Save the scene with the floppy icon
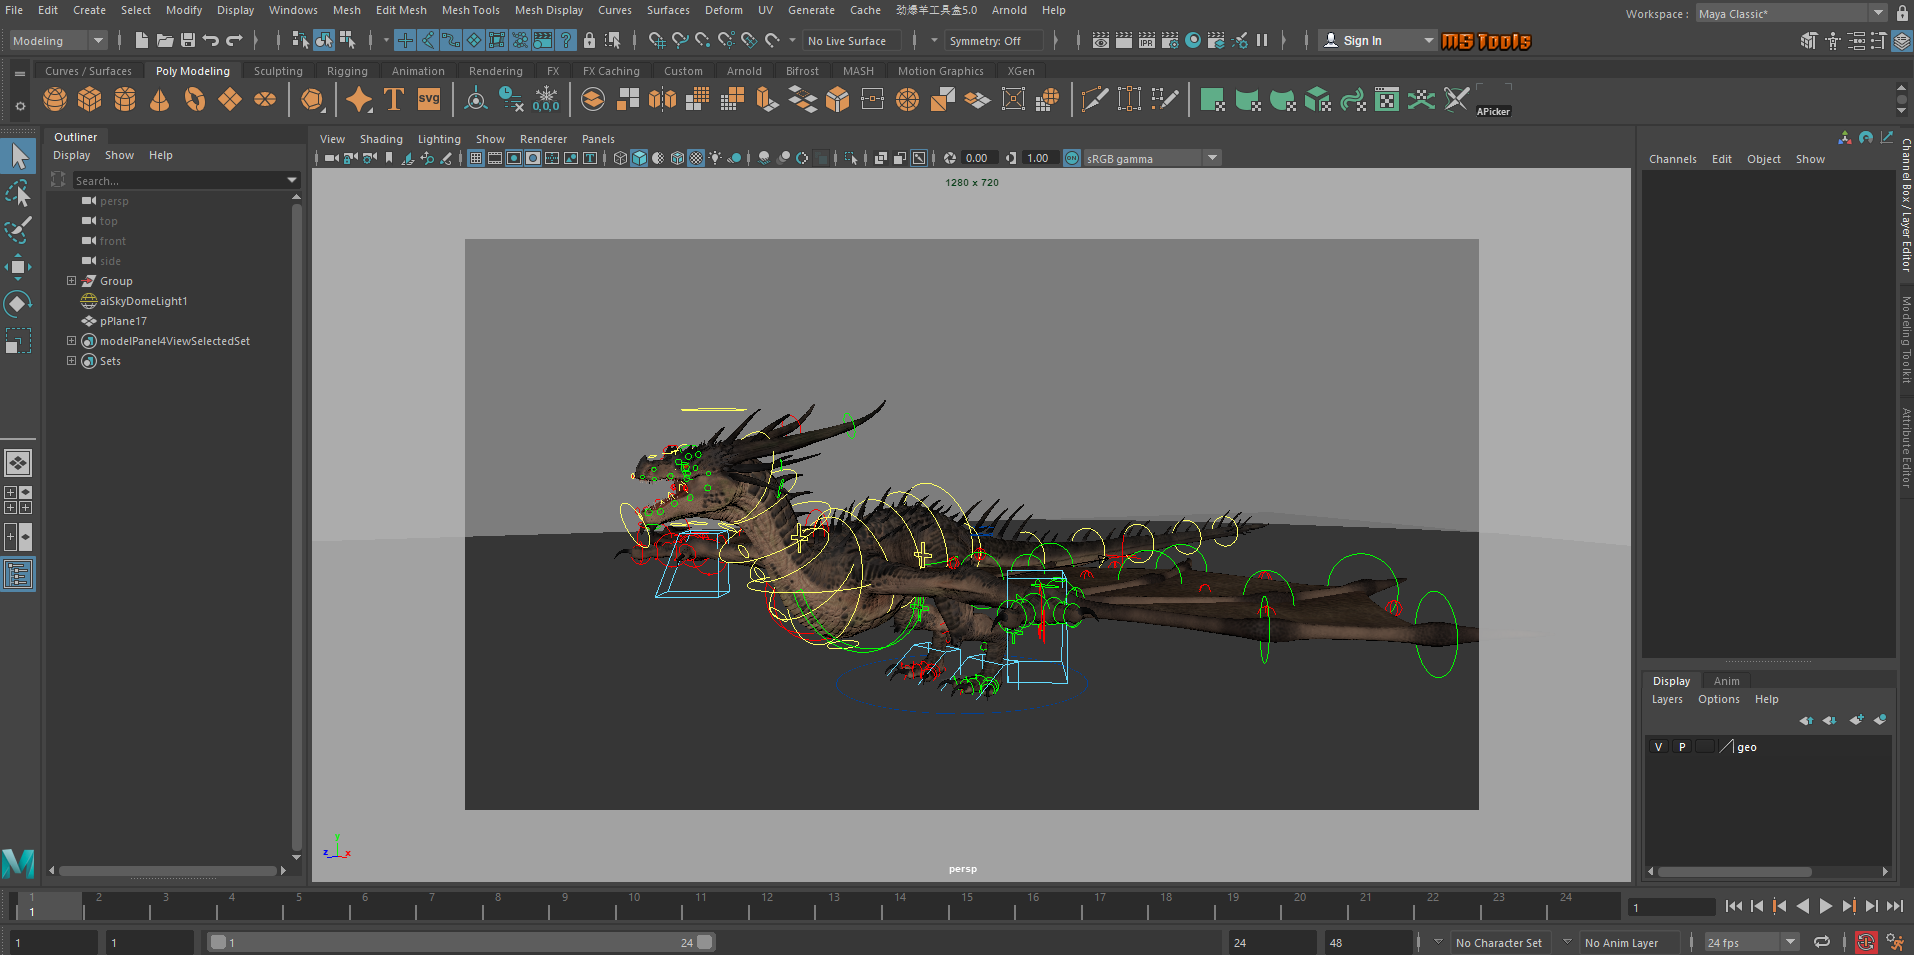 pos(187,40)
